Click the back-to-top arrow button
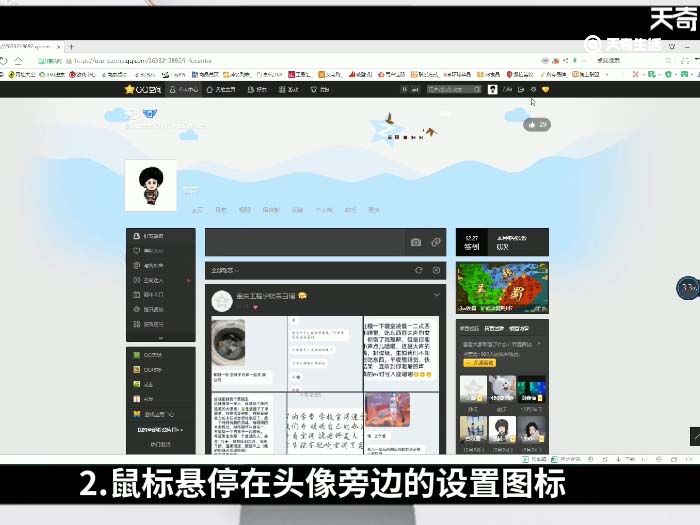 click(x=695, y=436)
